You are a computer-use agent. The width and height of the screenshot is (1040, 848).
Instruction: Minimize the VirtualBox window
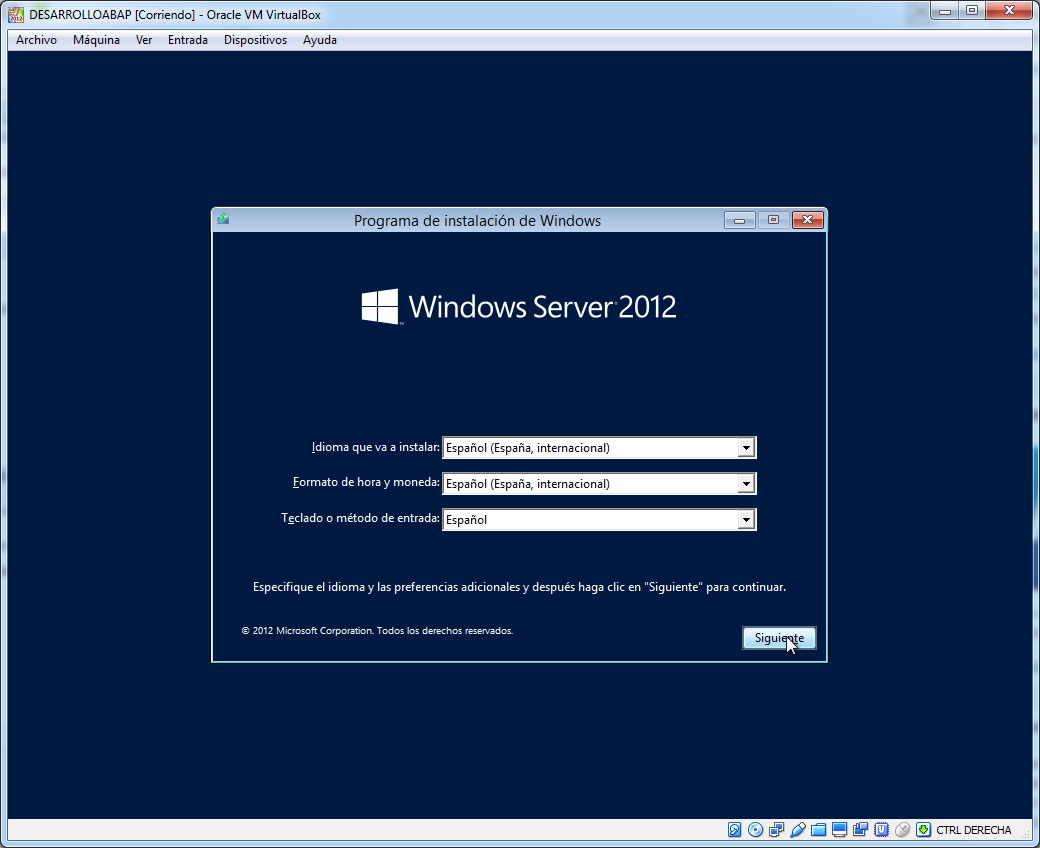(x=945, y=11)
